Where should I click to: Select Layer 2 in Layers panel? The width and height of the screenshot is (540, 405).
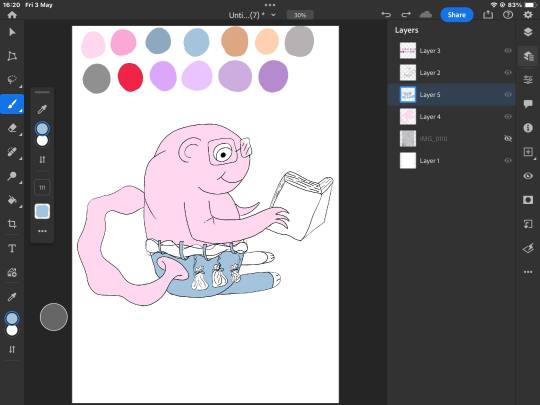pyautogui.click(x=451, y=73)
